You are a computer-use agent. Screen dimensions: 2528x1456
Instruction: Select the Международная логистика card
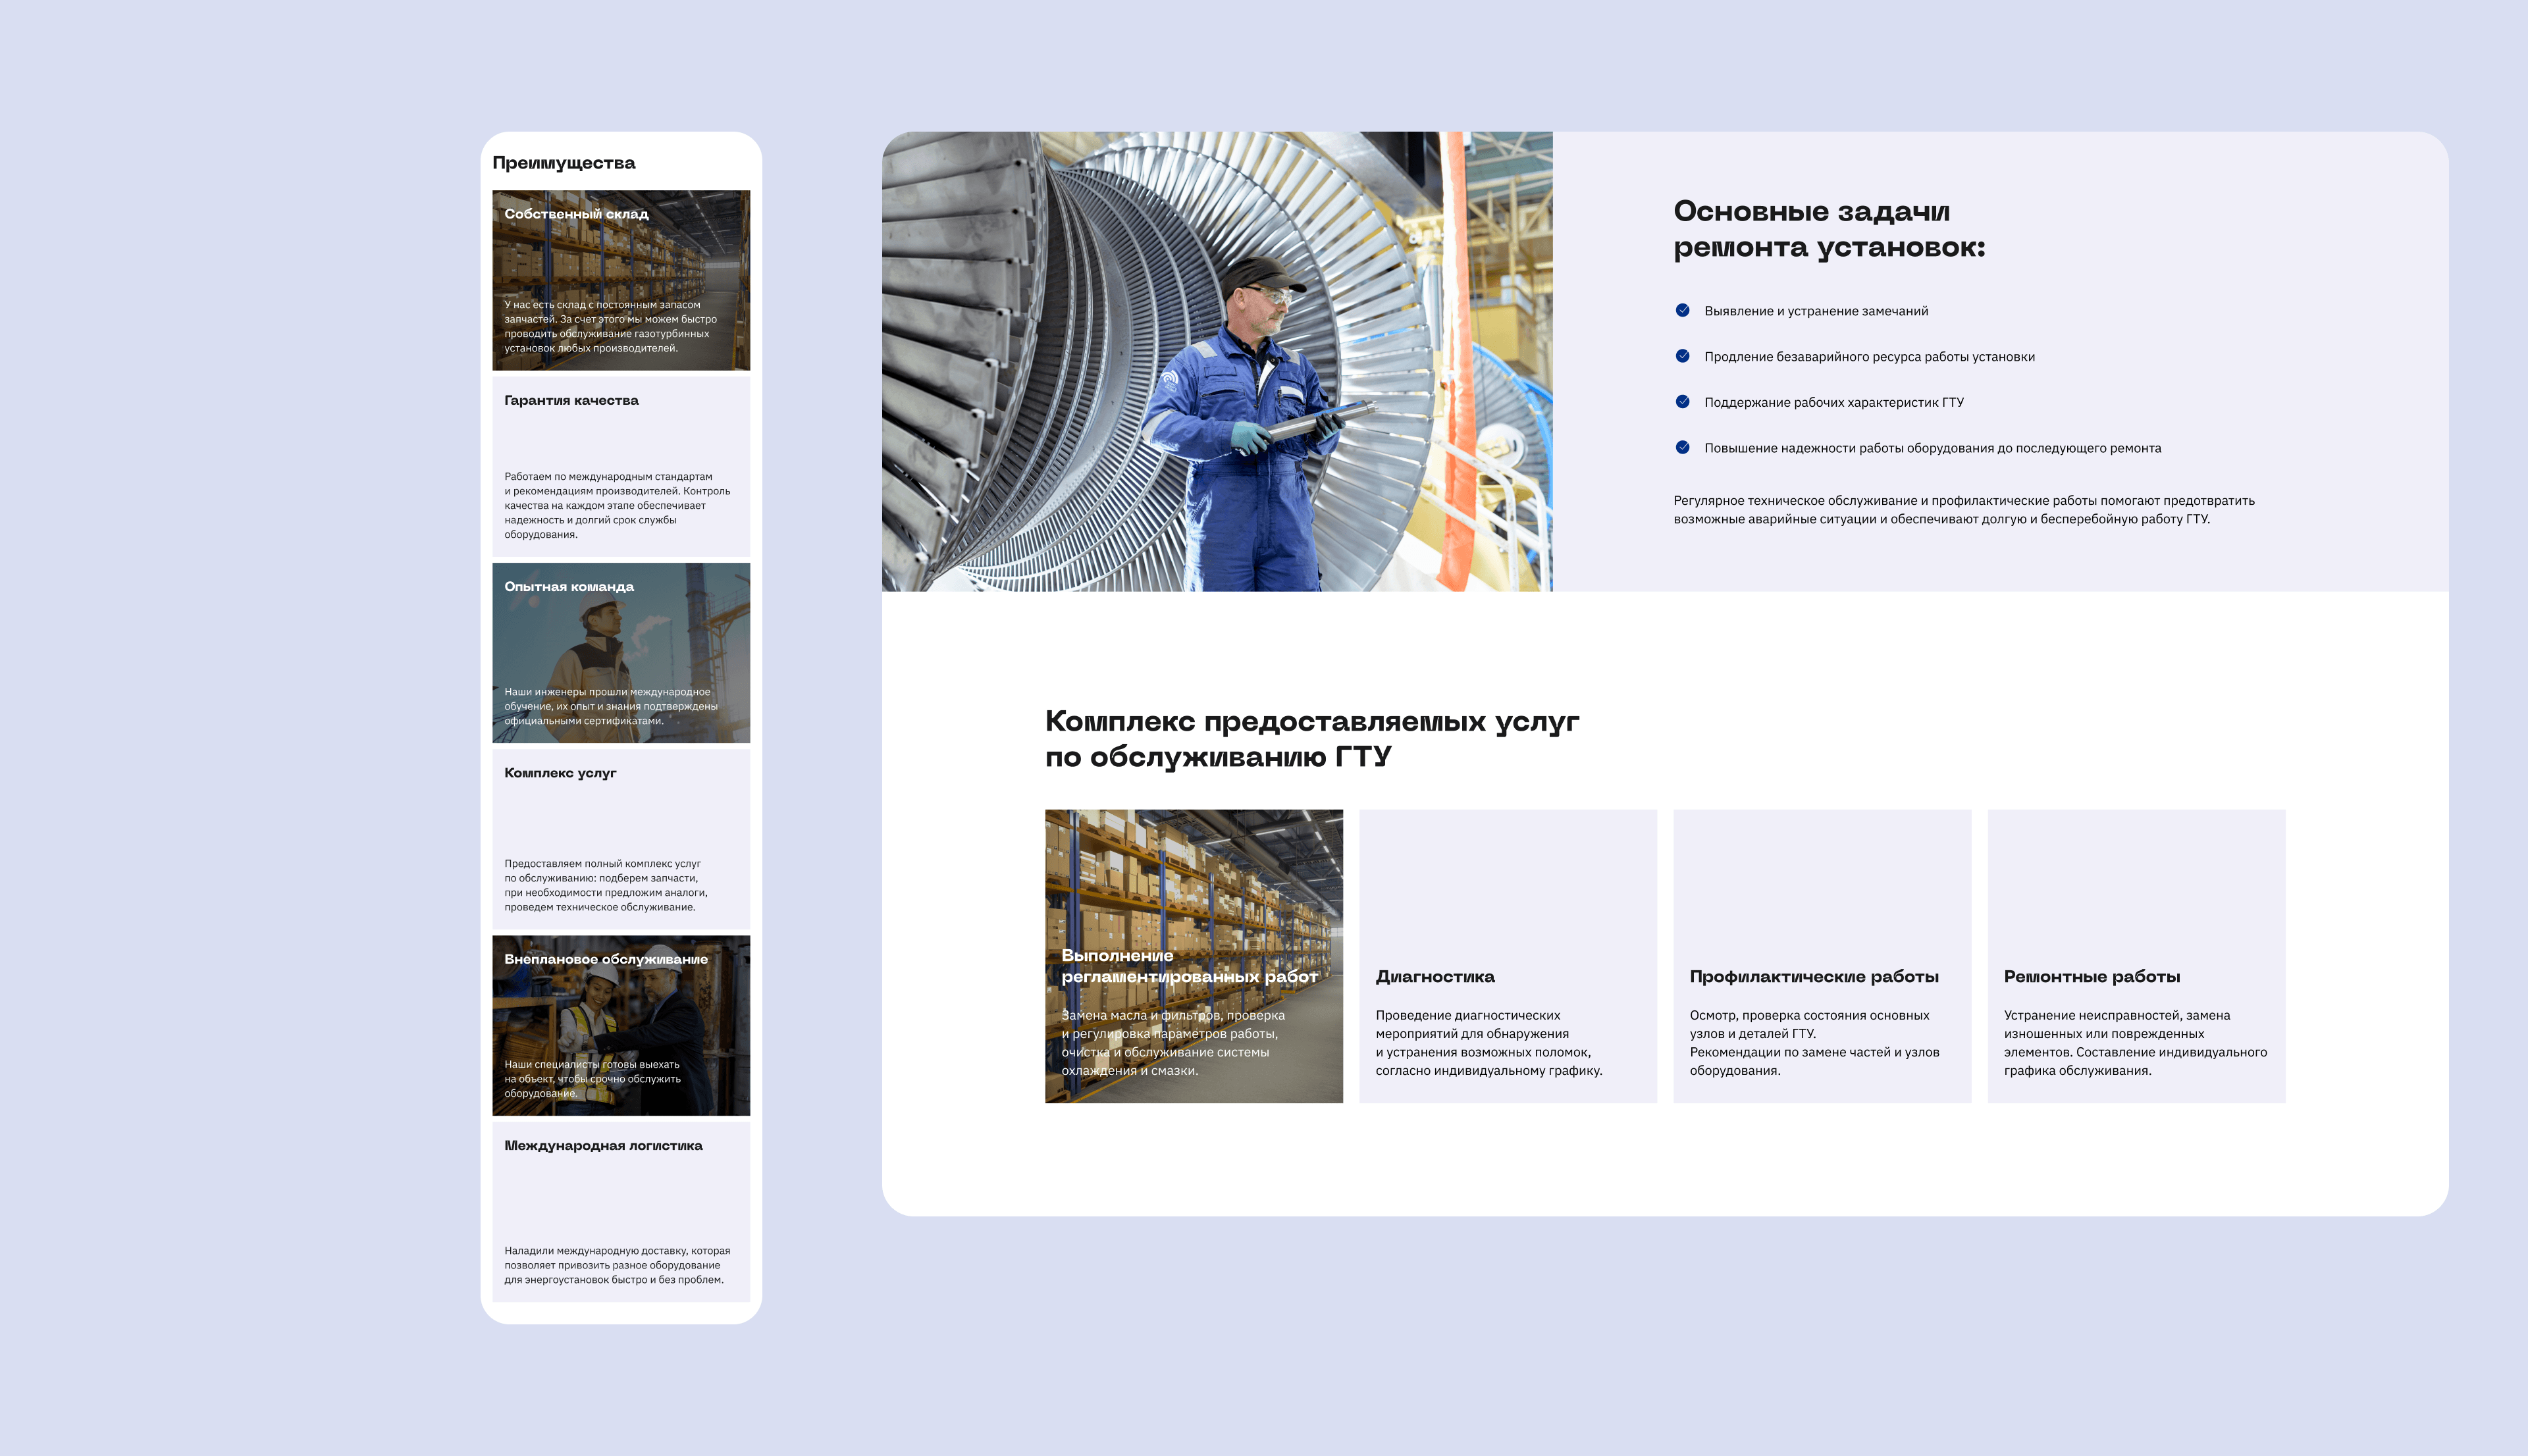[x=621, y=1211]
